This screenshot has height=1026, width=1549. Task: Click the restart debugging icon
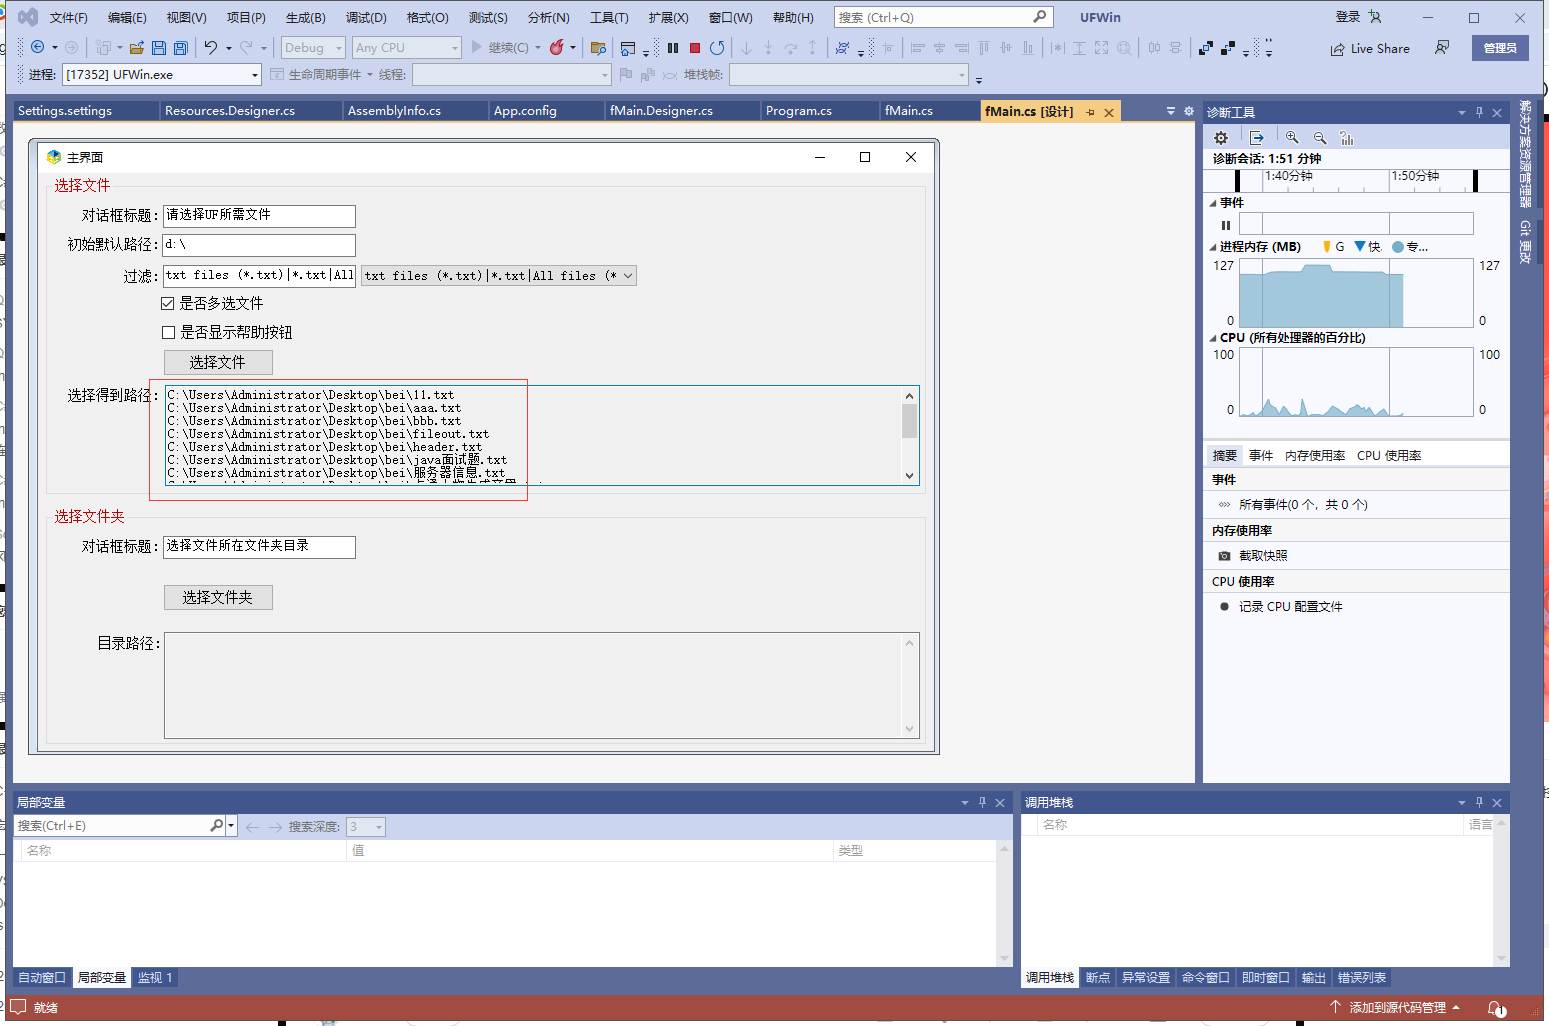coord(717,47)
